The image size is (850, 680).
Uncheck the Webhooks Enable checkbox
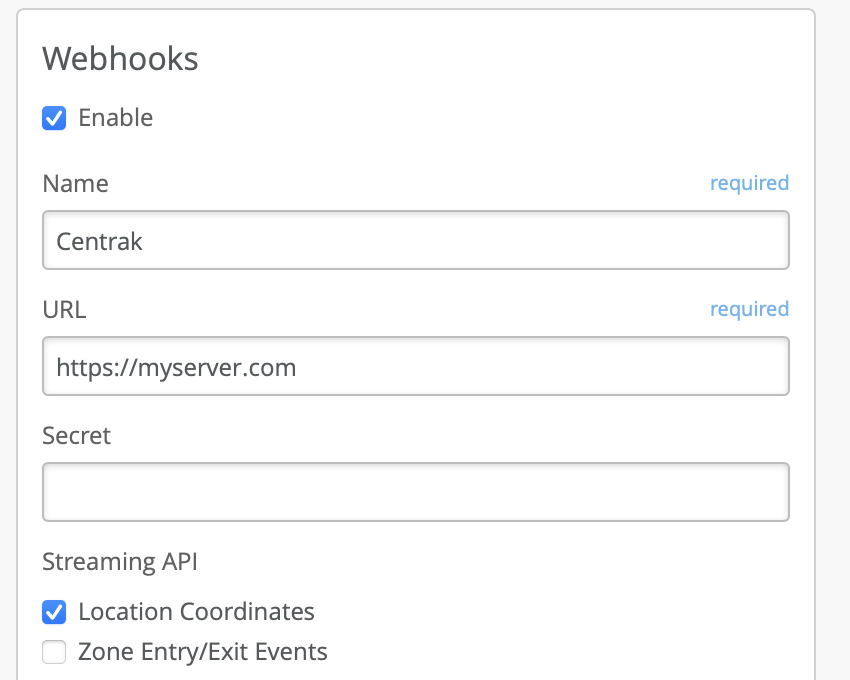54,118
